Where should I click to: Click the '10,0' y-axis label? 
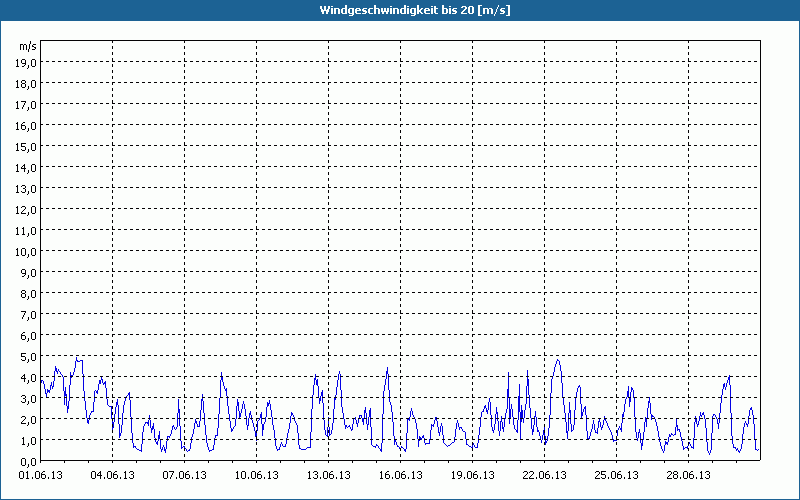[26, 252]
